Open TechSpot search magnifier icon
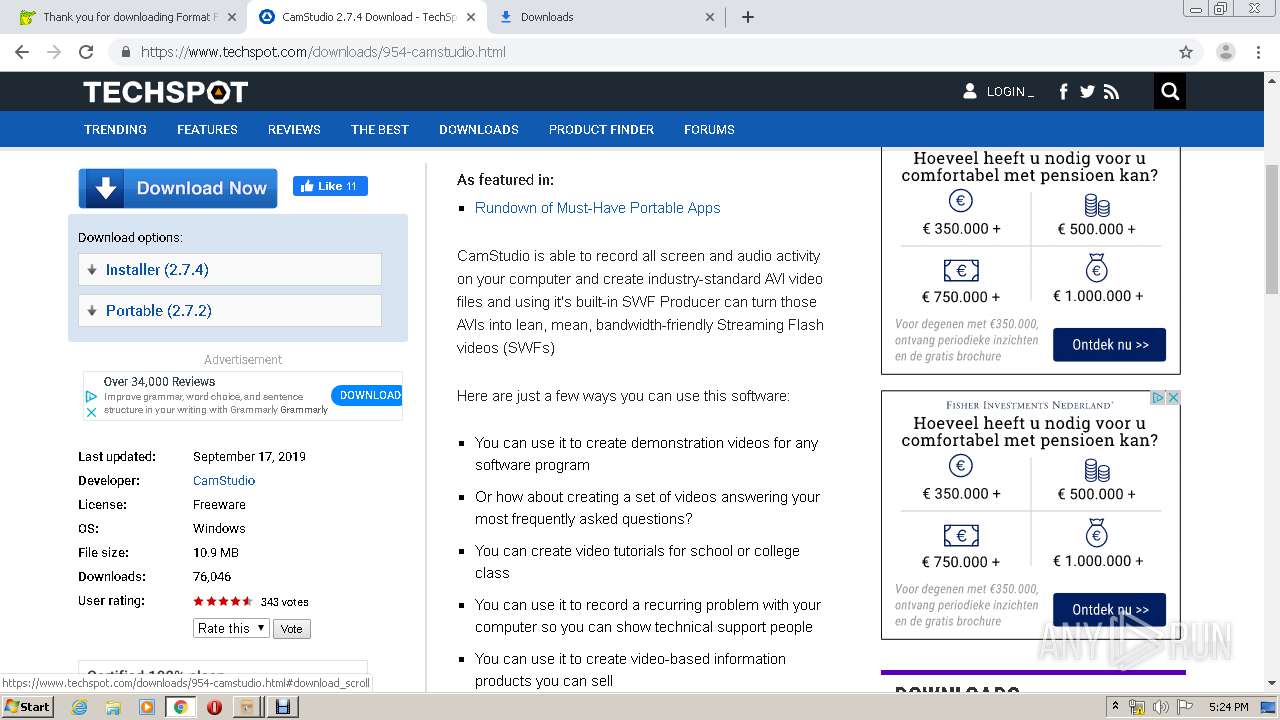1280x720 pixels. coord(1170,92)
